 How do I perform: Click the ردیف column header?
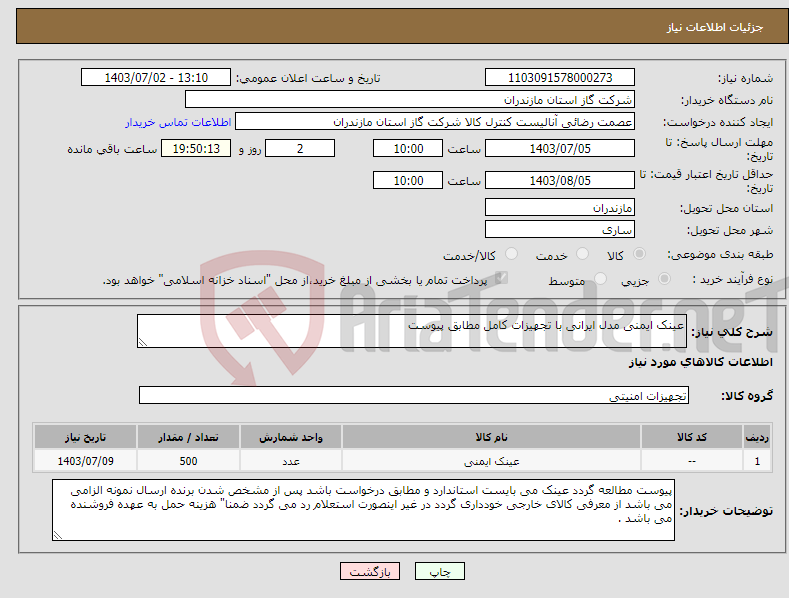point(757,437)
